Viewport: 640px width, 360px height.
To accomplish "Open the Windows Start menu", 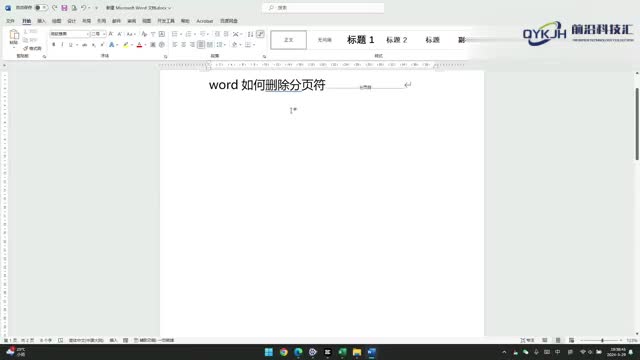I will [269, 352].
